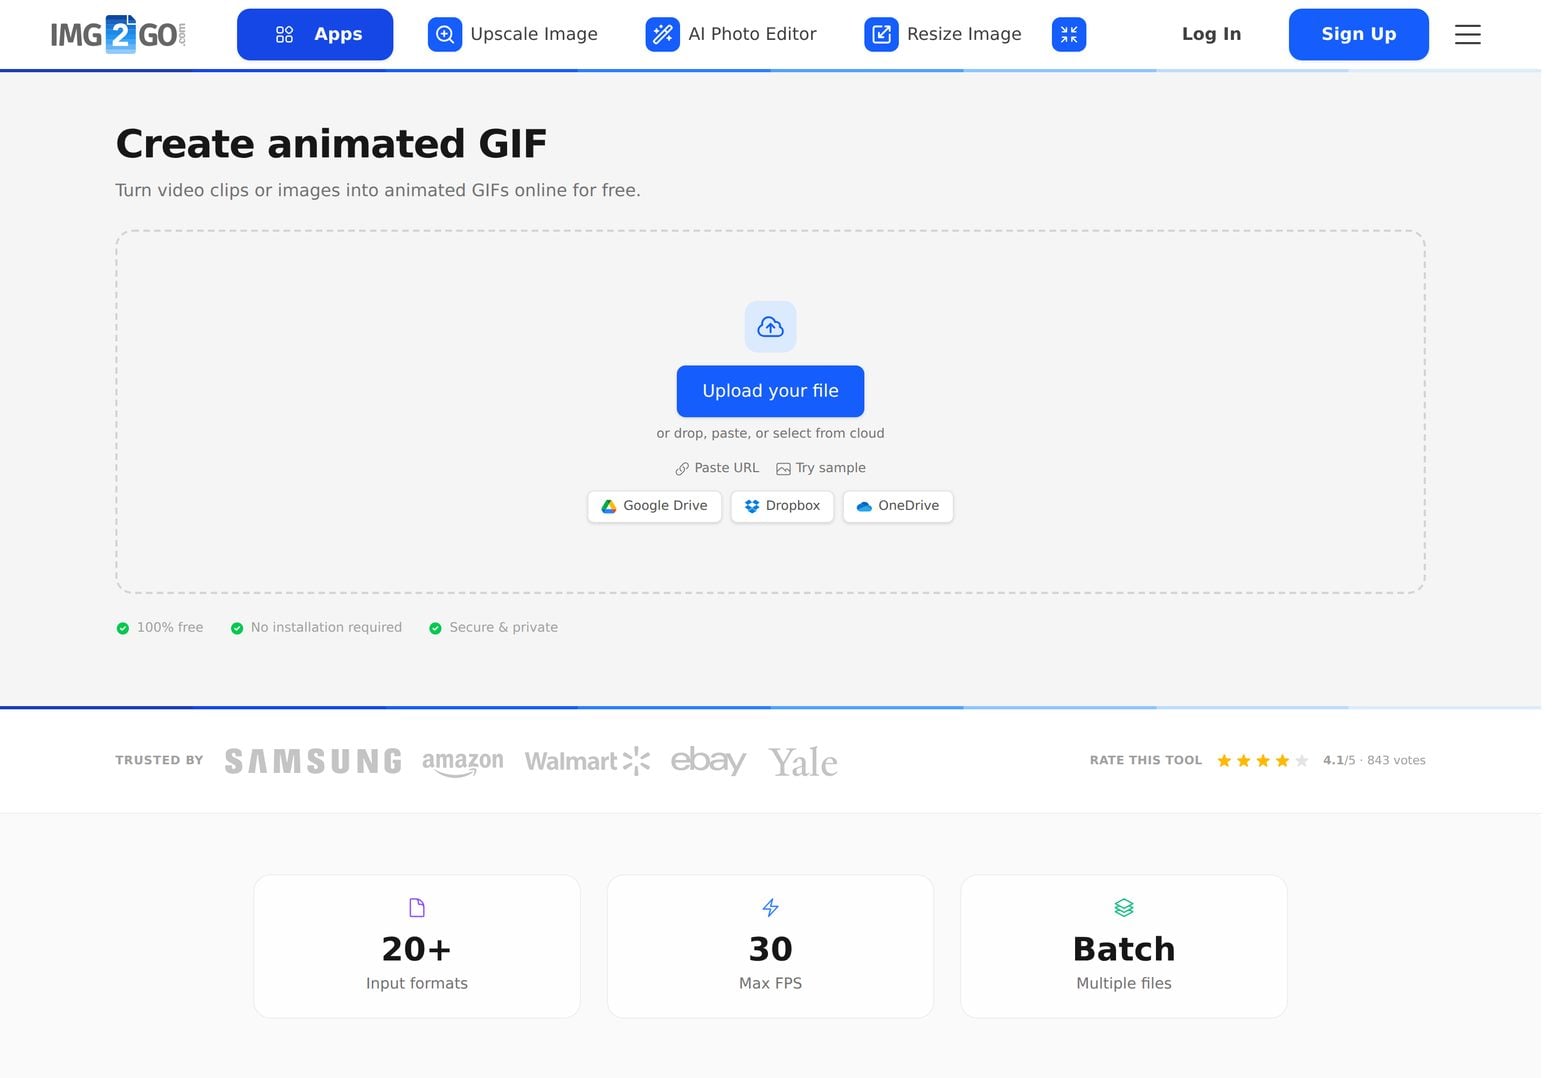Click the eBay logo
Screen dimensions: 1552x1078
tap(708, 761)
